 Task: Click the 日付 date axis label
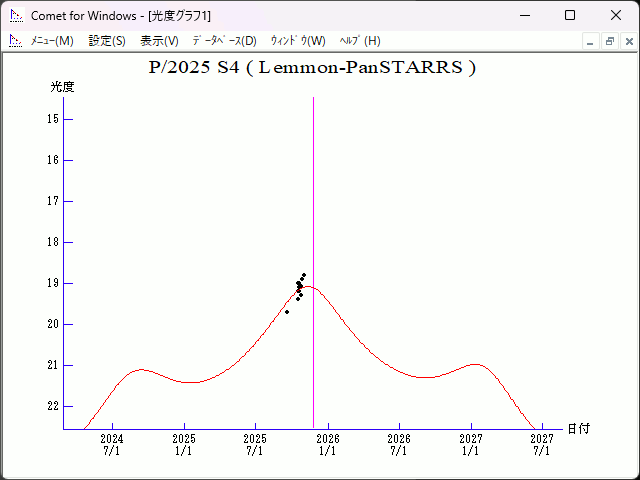[578, 428]
